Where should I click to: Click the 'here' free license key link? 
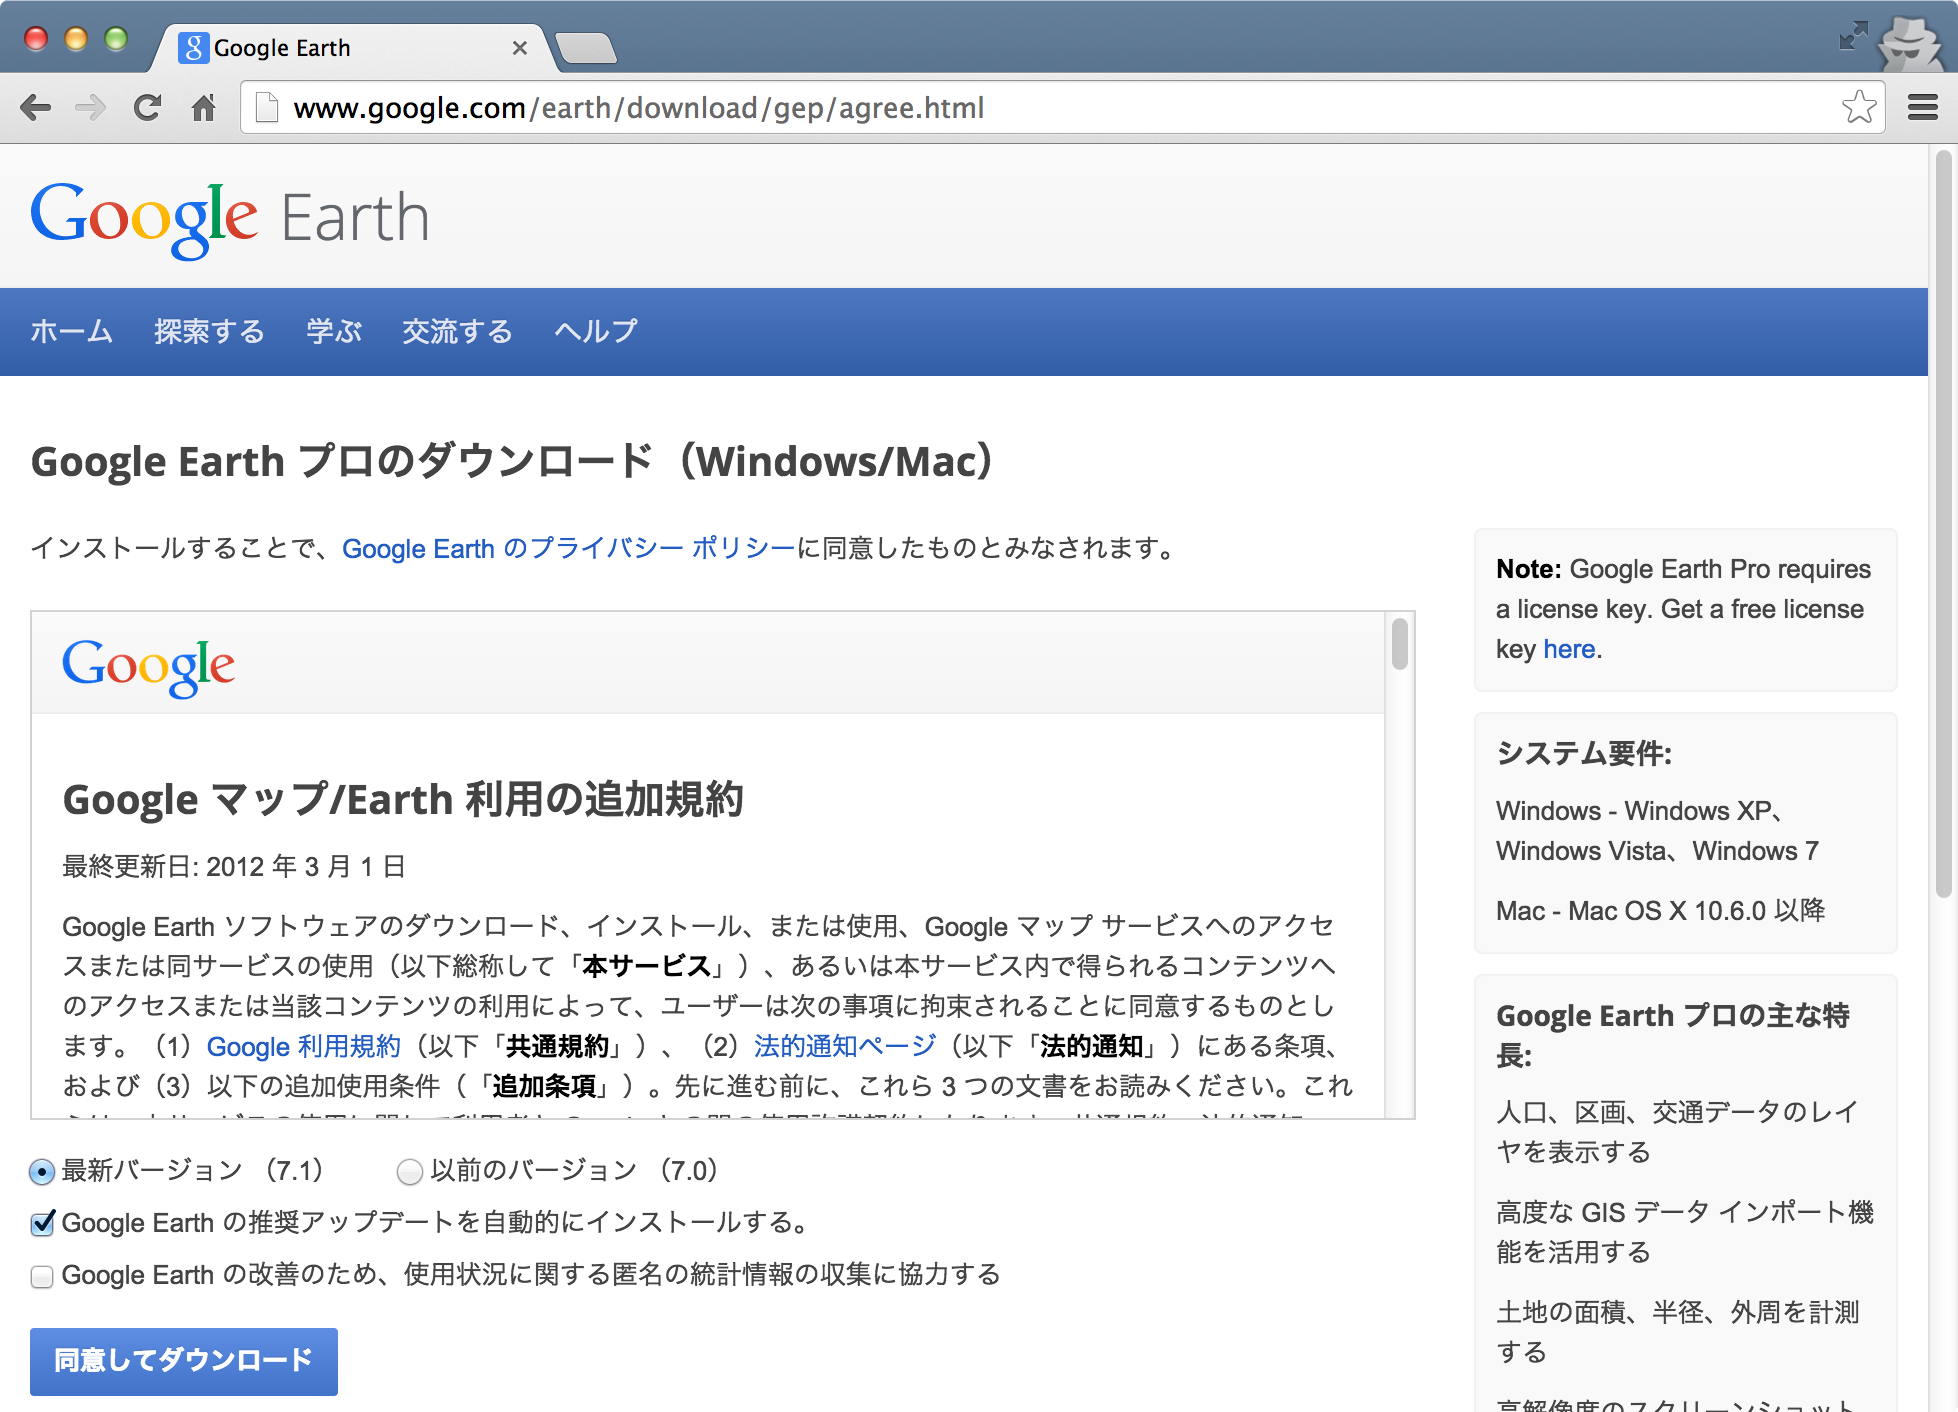tap(1569, 649)
